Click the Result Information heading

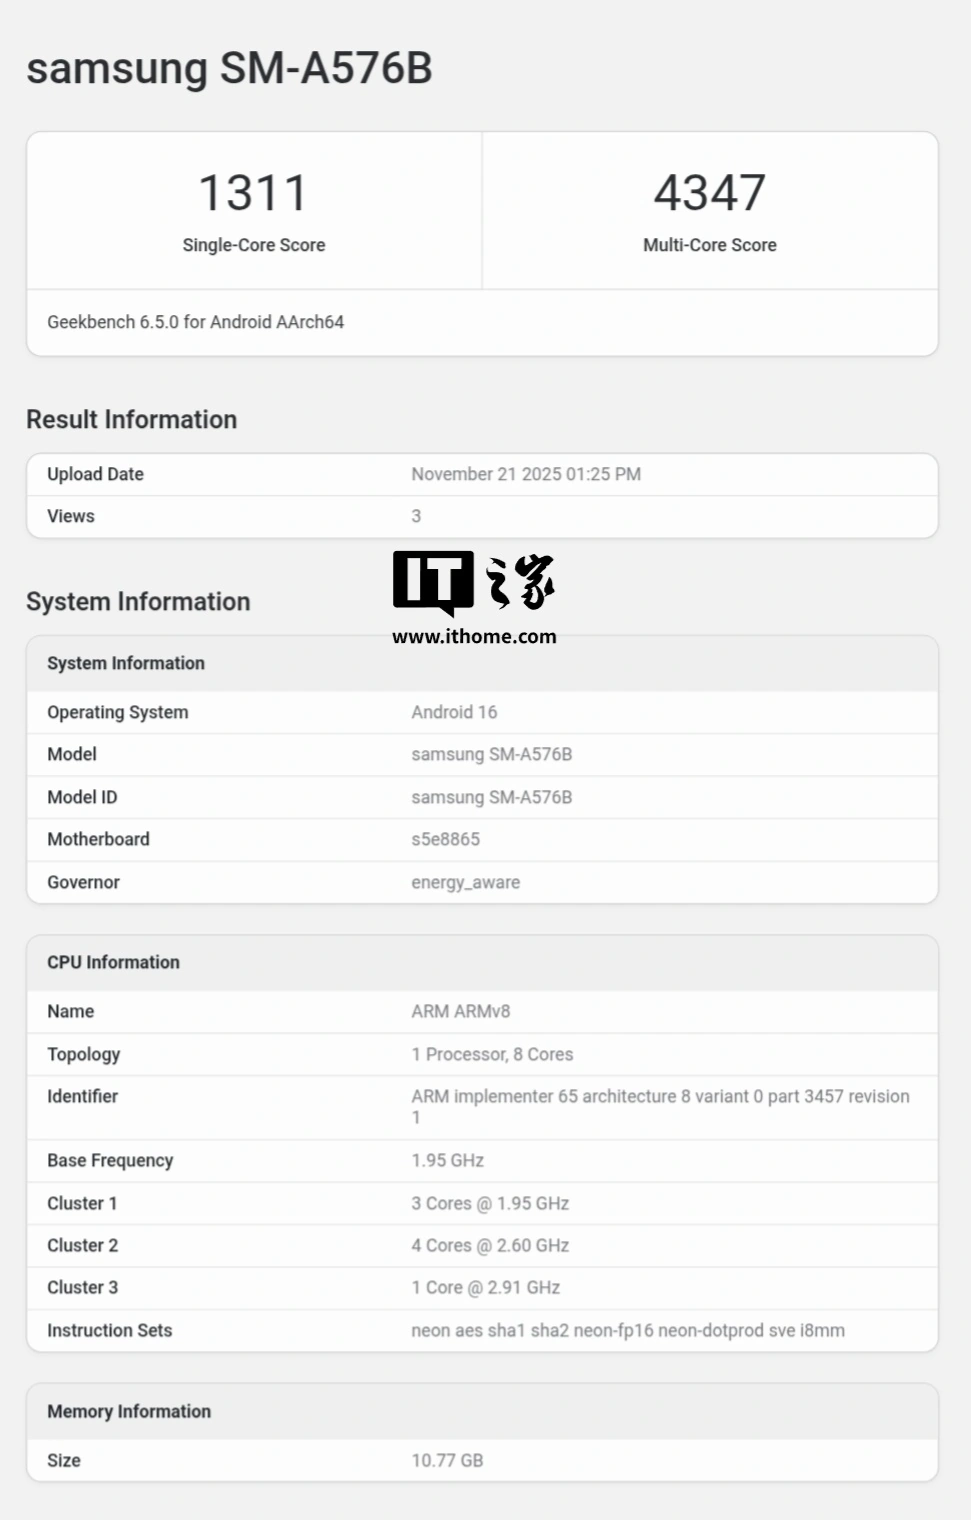coord(131,420)
